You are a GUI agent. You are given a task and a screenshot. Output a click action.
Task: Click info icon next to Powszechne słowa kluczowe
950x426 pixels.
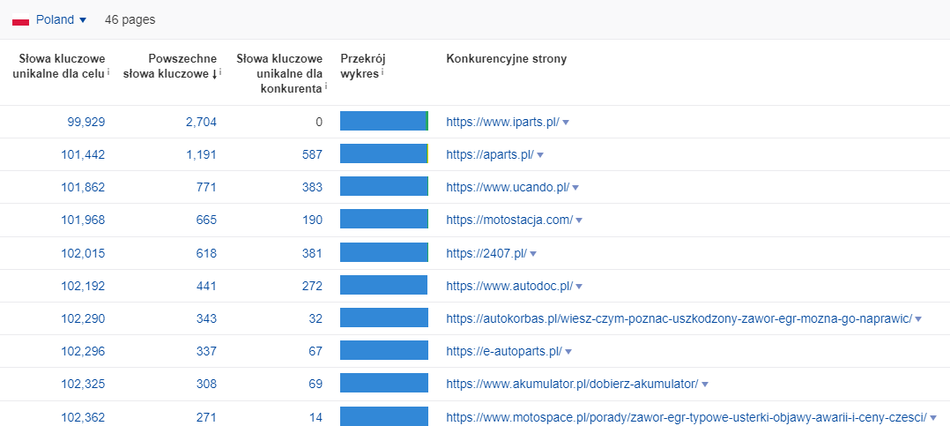tap(220, 73)
